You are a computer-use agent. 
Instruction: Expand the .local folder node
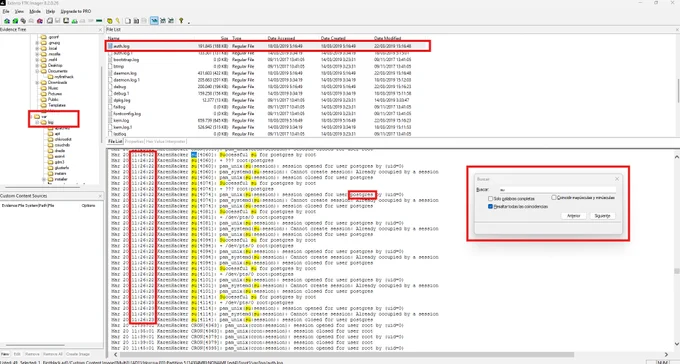click(x=37, y=49)
